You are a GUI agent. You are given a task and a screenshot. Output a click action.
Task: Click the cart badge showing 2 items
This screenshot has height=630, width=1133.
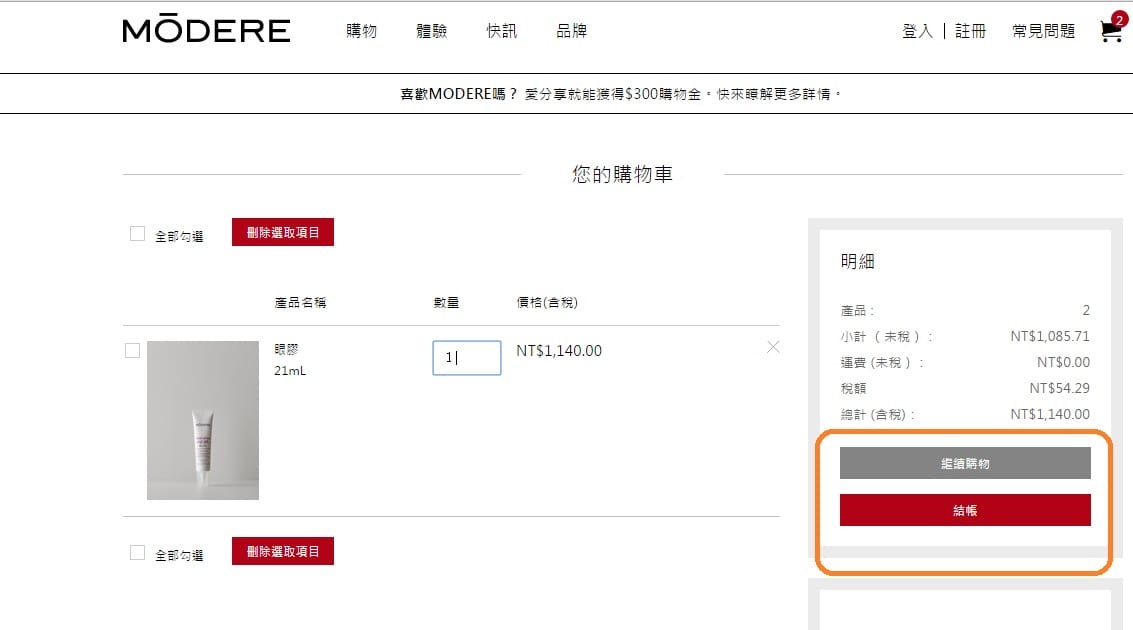coord(1119,17)
